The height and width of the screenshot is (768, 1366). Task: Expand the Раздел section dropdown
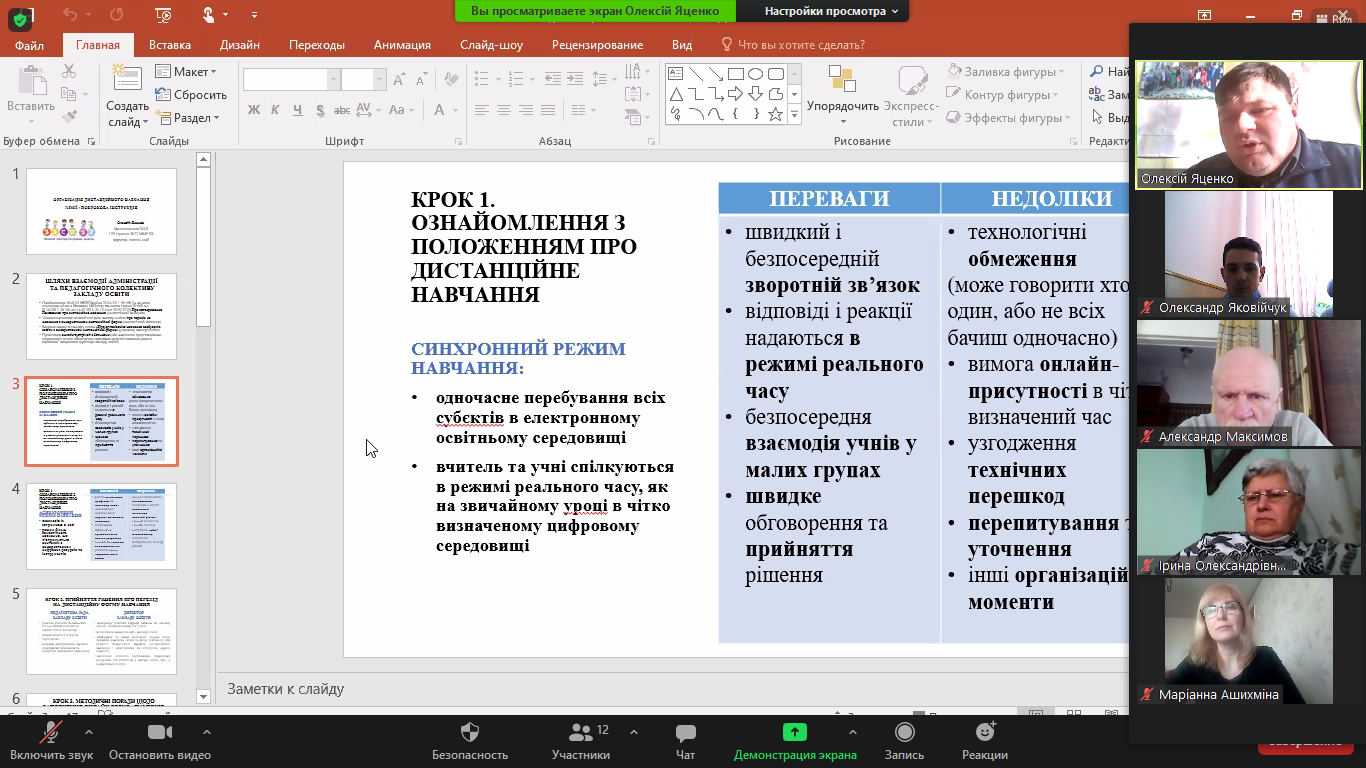[x=188, y=118]
